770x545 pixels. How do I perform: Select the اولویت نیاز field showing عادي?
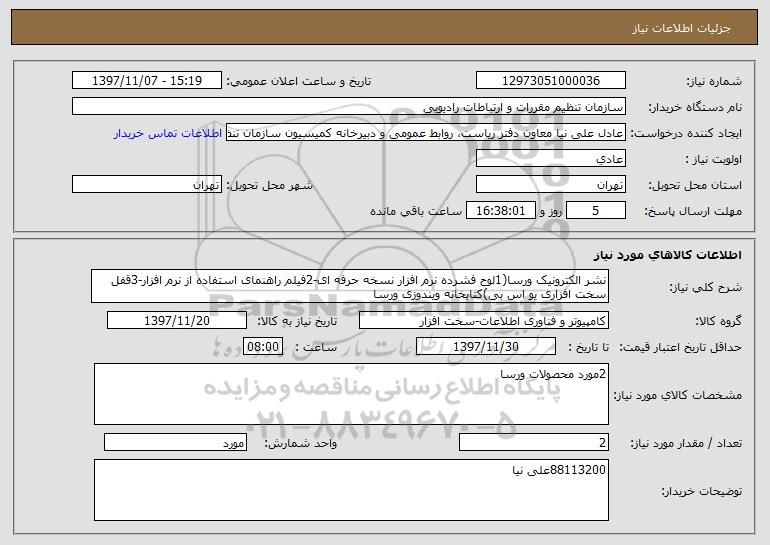click(550, 159)
